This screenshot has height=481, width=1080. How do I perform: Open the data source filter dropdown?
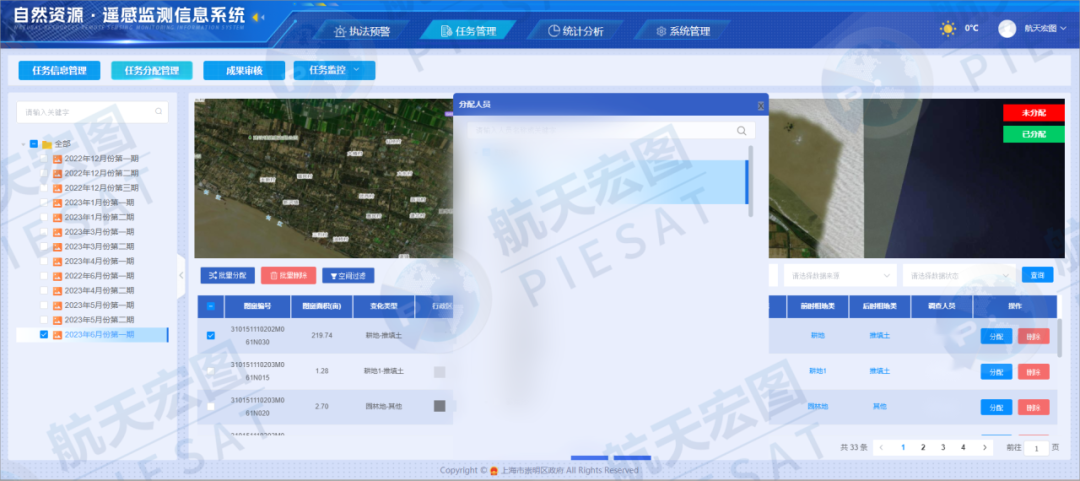(x=840, y=275)
